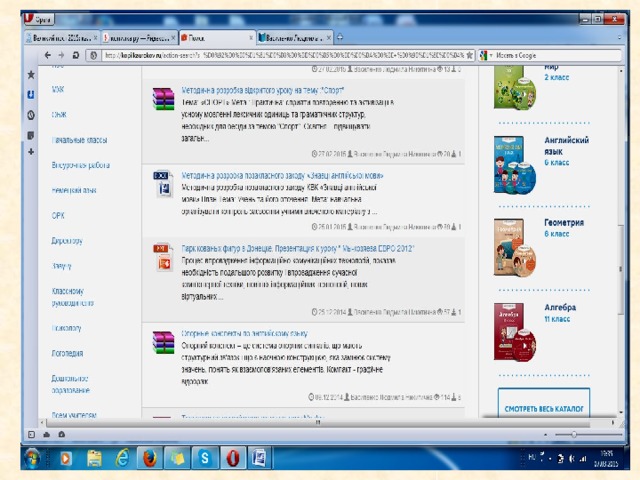
Task: Open the 'Логопедия' category link
Action: pos(67,353)
